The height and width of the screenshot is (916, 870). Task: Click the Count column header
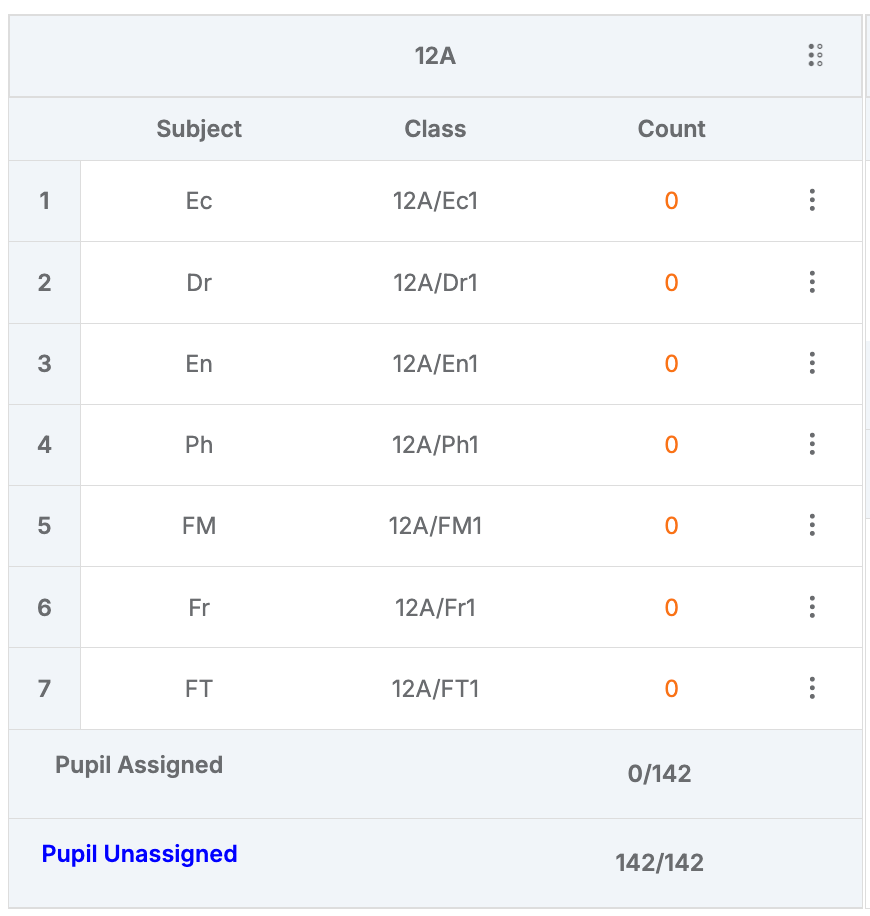coord(671,129)
